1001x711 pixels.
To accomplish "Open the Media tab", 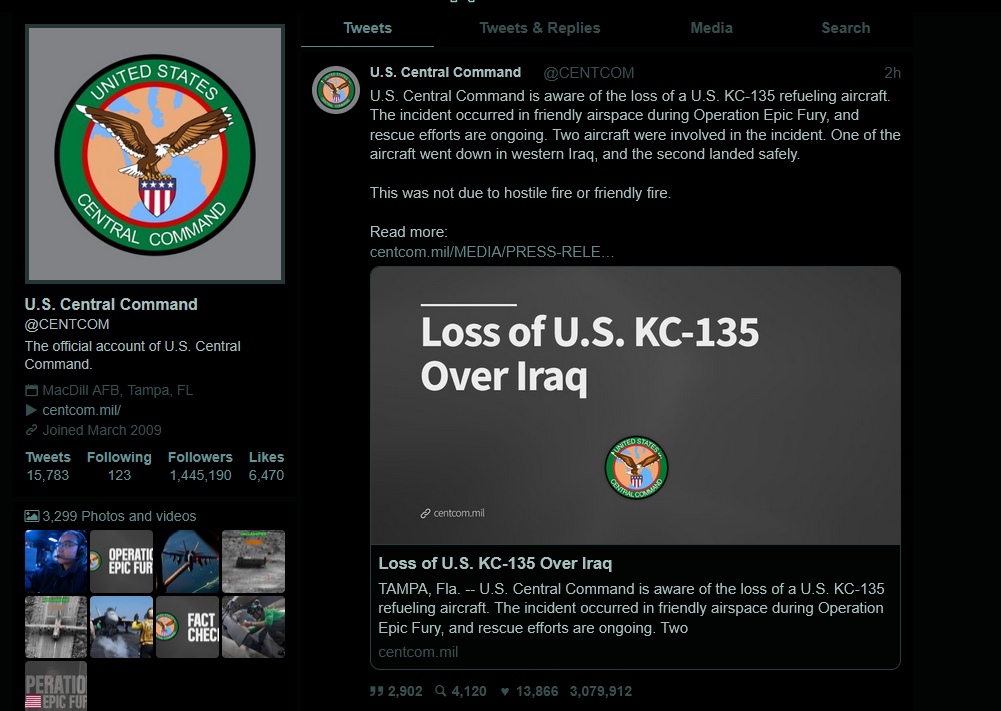I will coord(711,28).
